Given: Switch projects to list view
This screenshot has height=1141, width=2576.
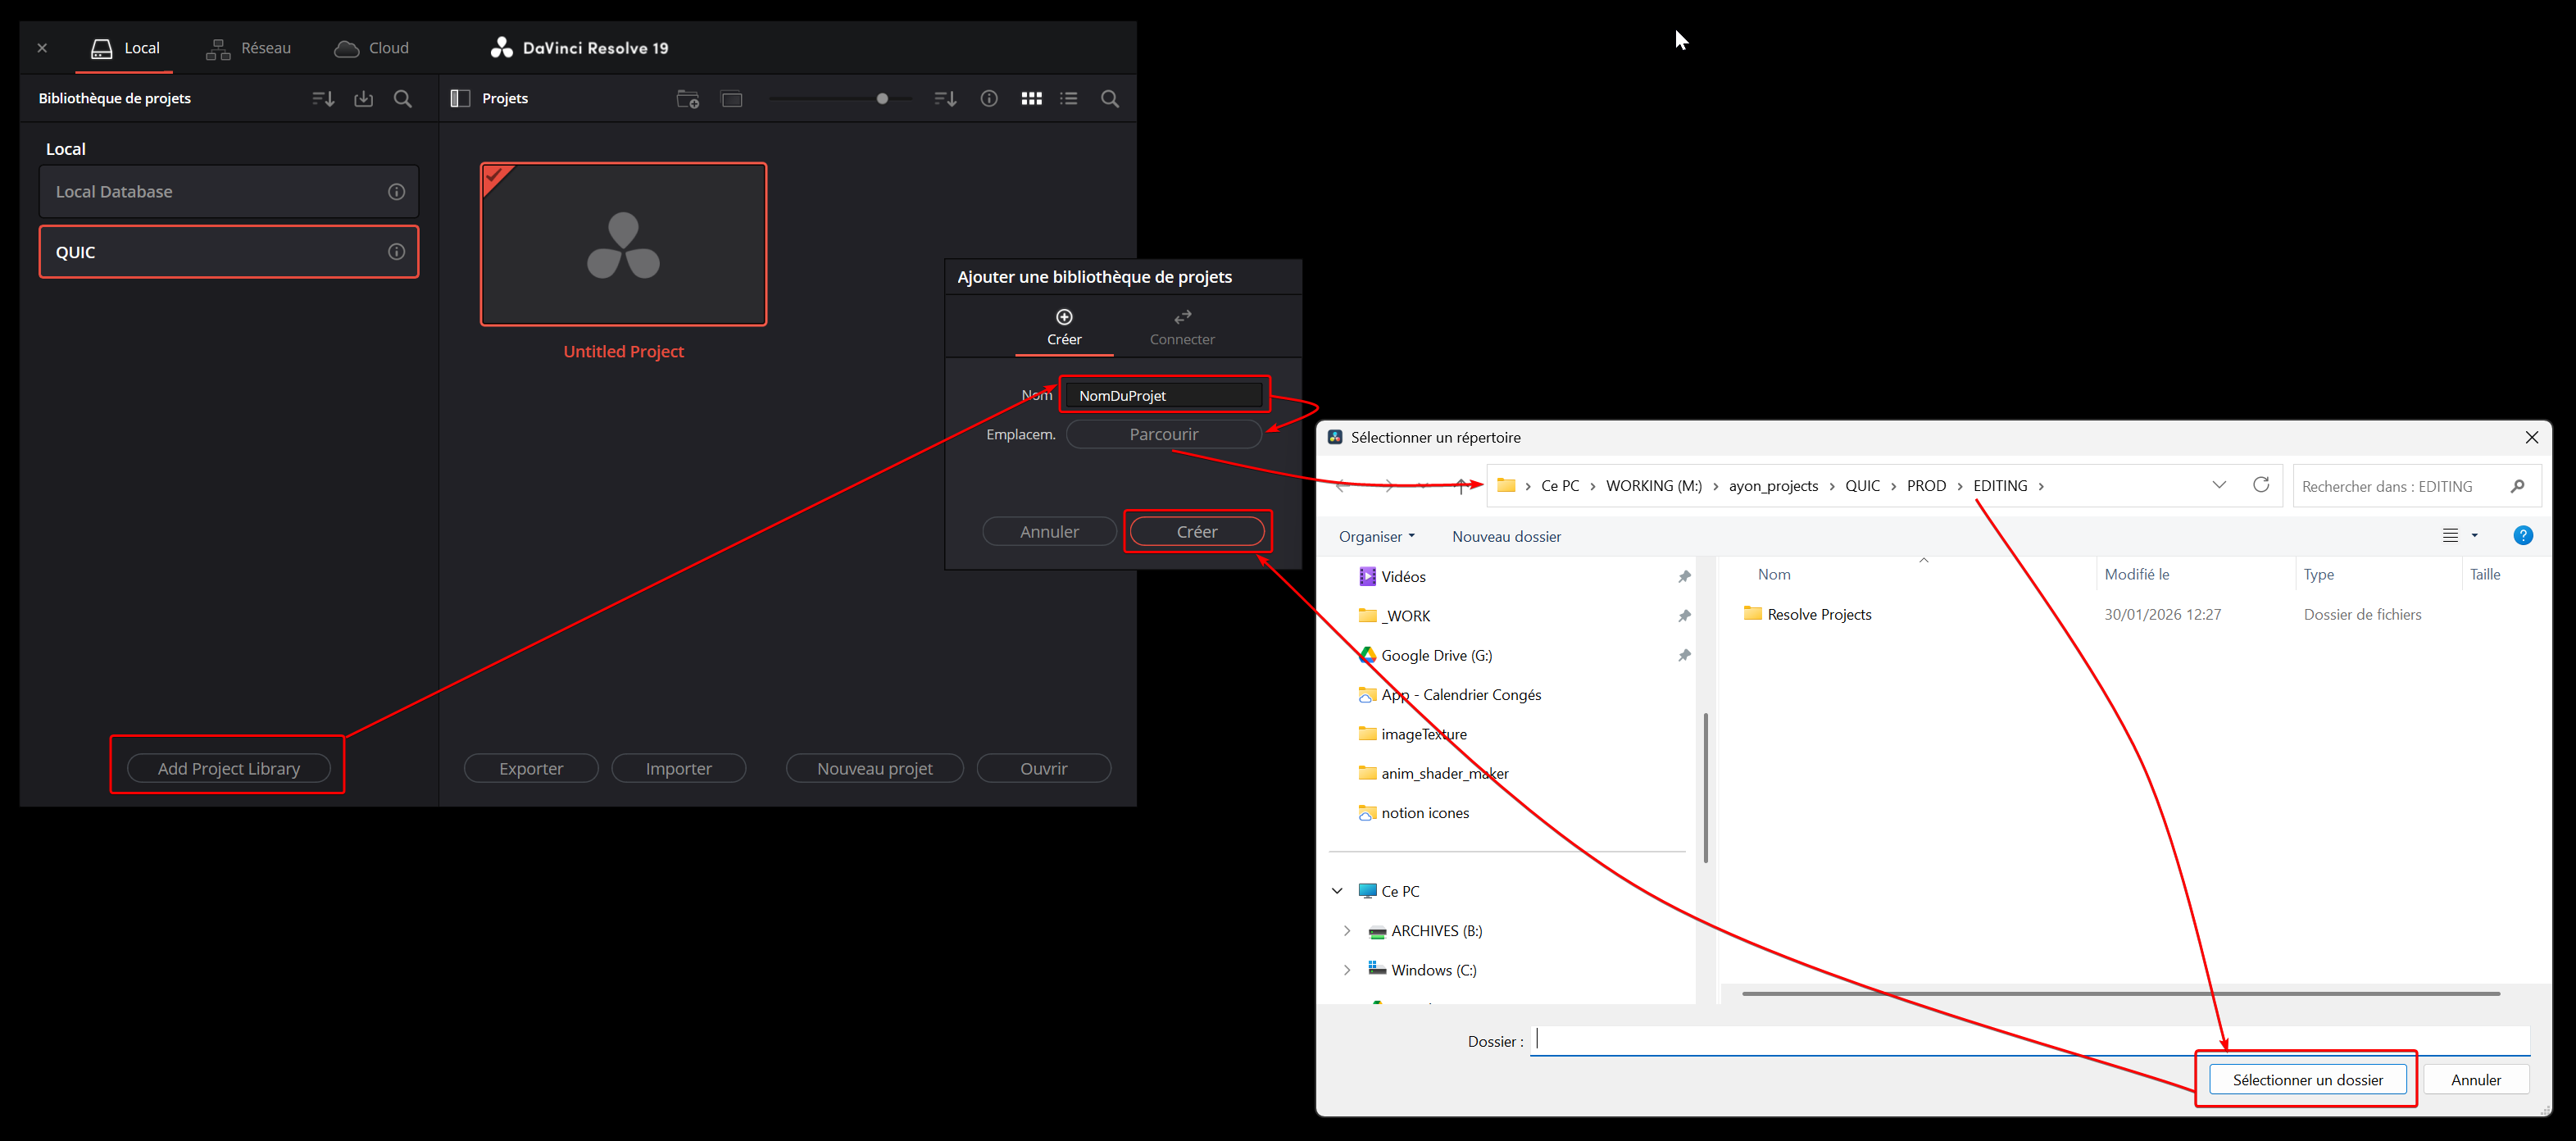Looking at the screenshot, I should [x=1069, y=99].
